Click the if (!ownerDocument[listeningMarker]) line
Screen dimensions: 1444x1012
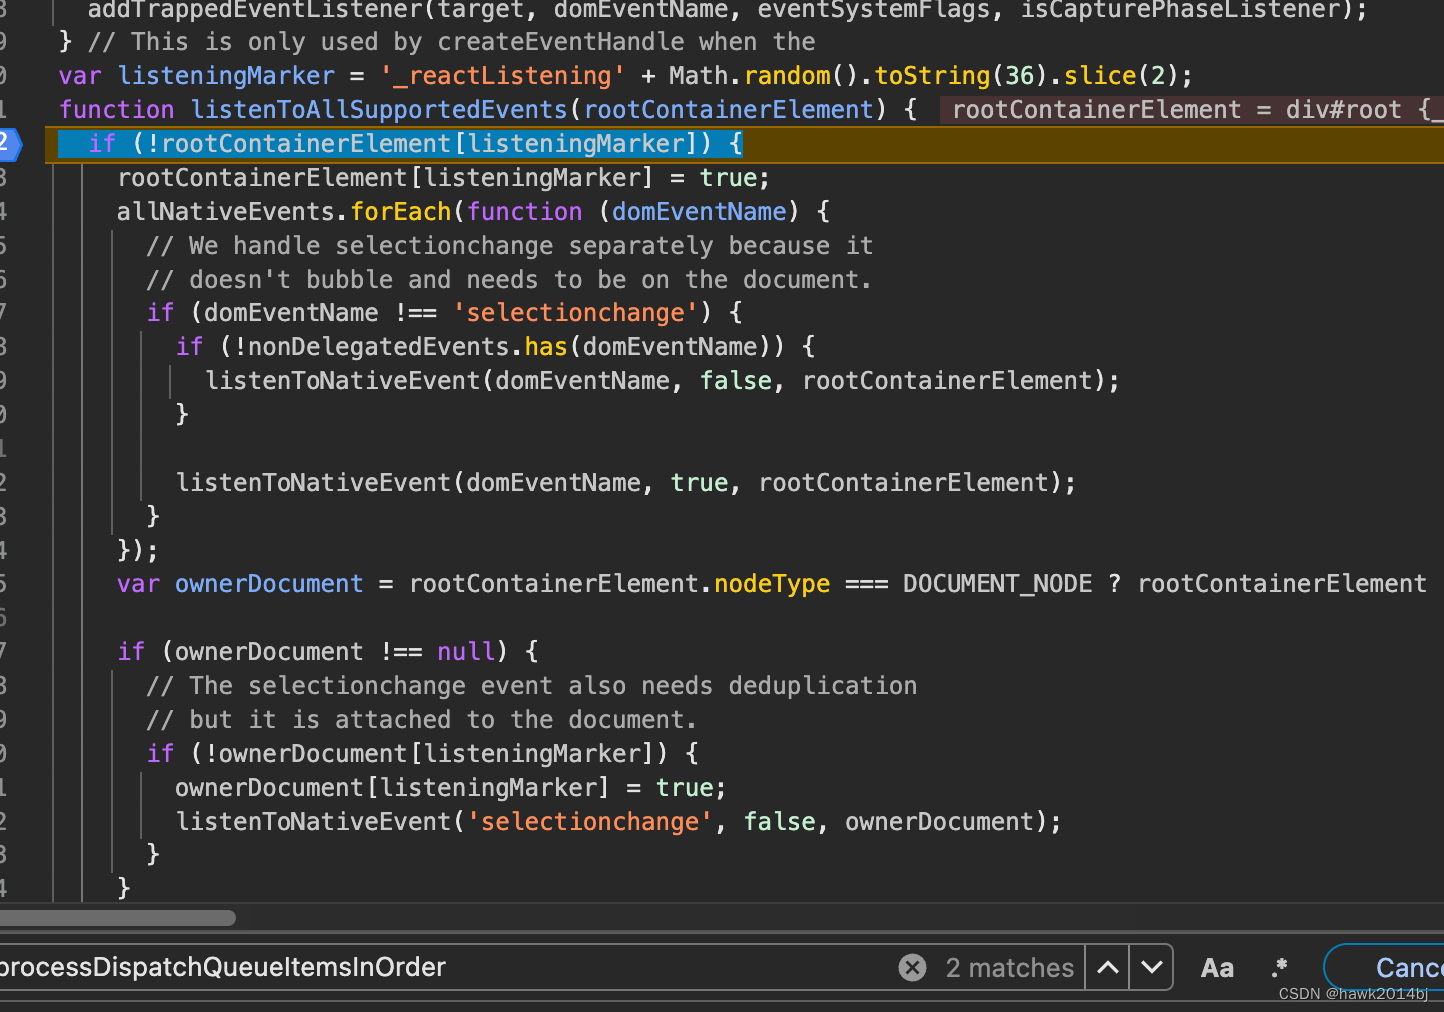[x=422, y=754]
